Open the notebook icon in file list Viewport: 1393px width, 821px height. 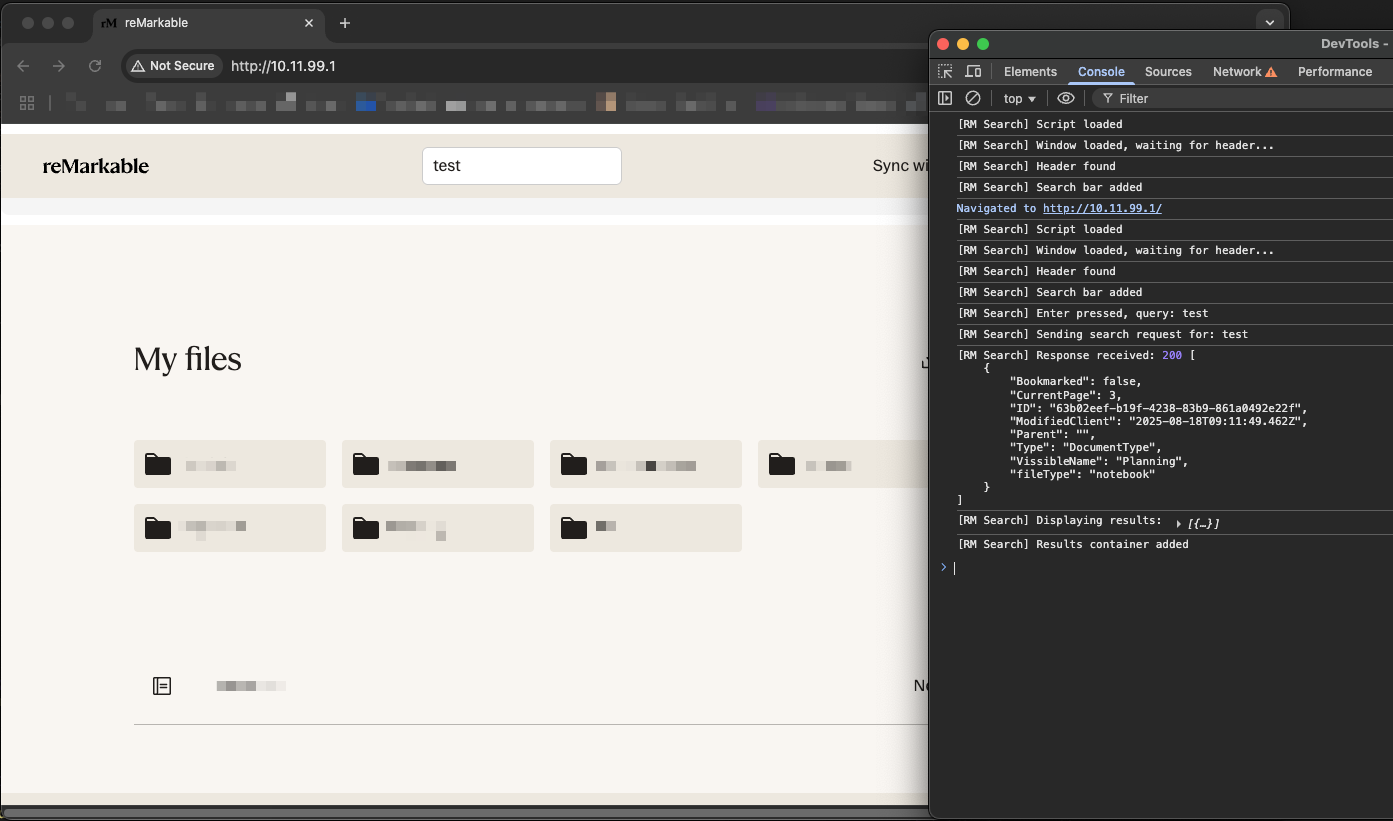pyautogui.click(x=162, y=686)
